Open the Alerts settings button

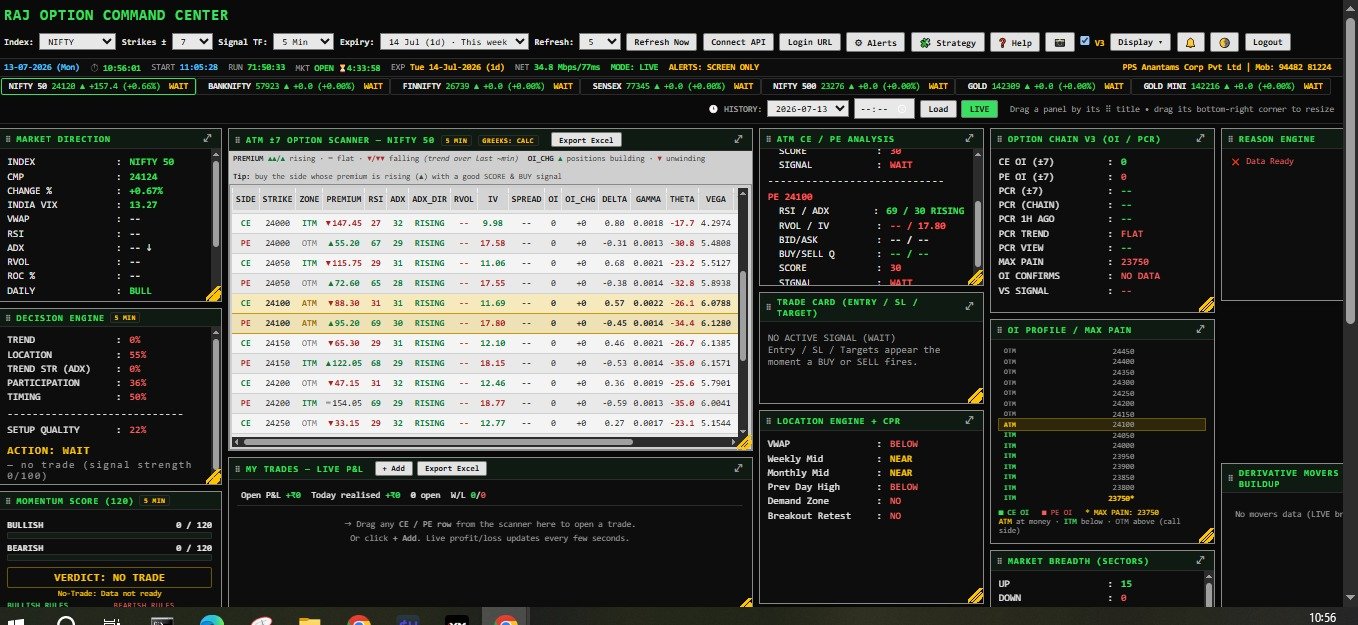[875, 42]
